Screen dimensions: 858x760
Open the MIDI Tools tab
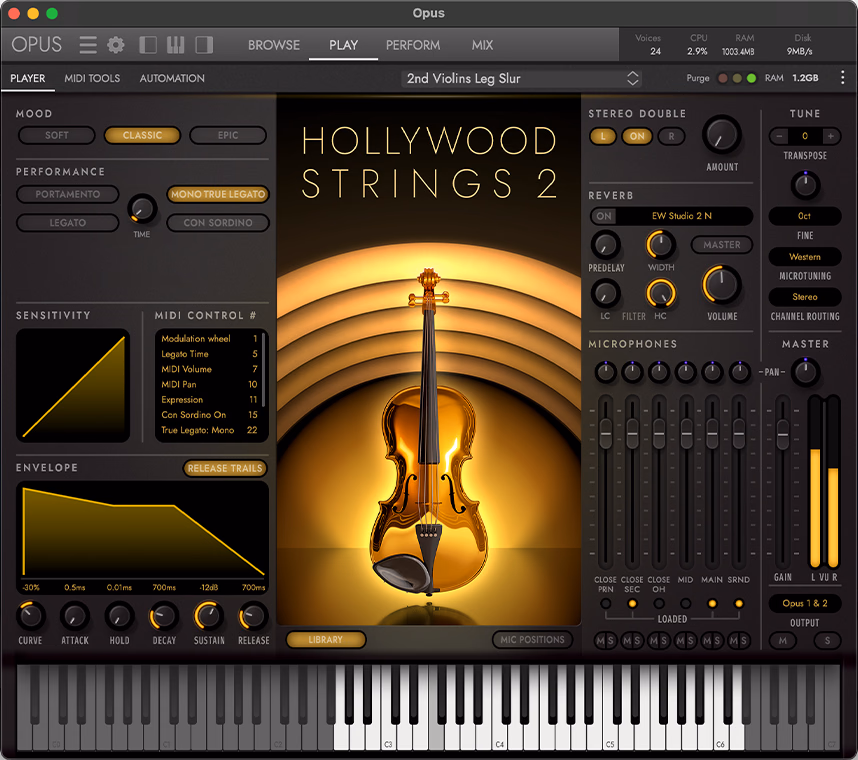92,78
